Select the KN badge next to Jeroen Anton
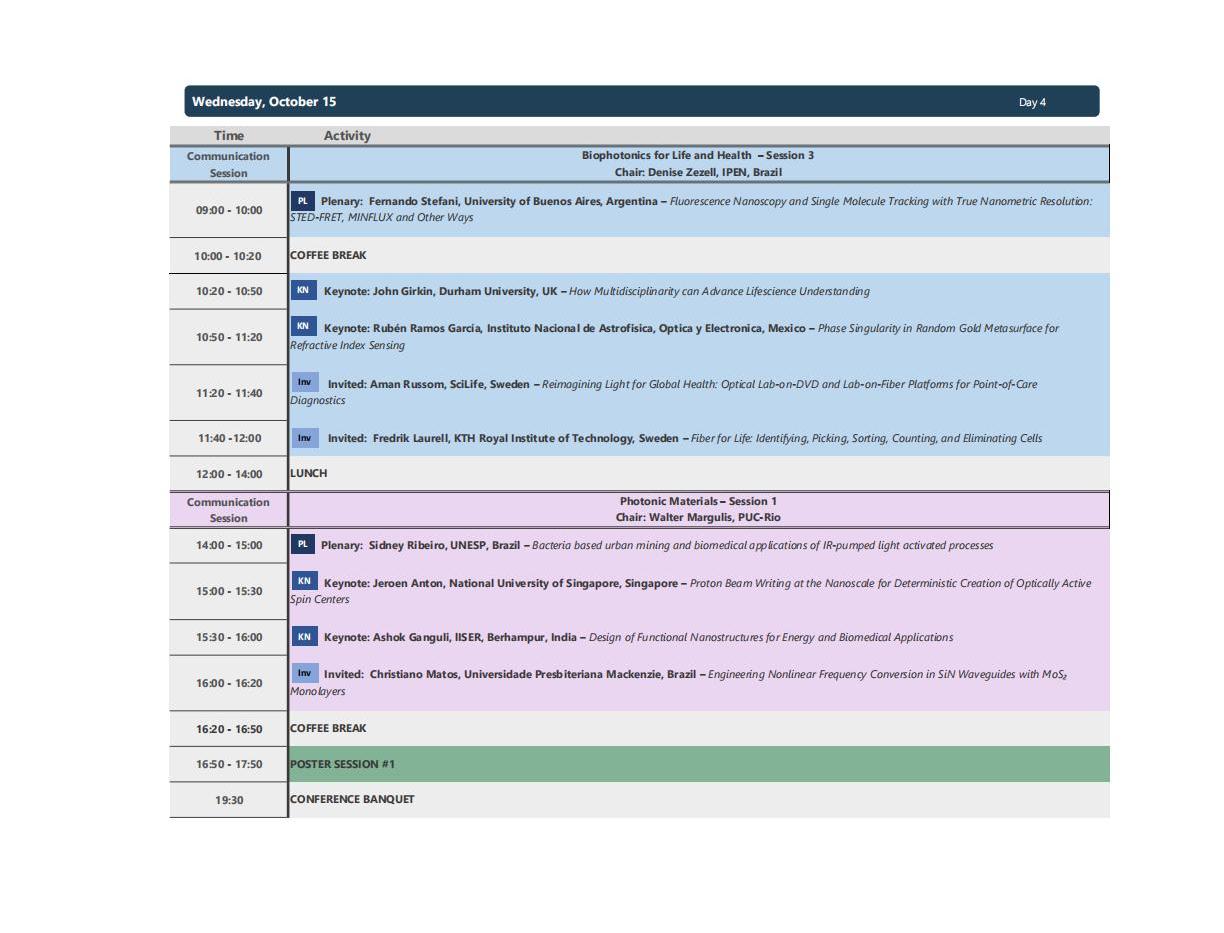Image resolution: width=1224 pixels, height=933 pixels. tap(304, 582)
